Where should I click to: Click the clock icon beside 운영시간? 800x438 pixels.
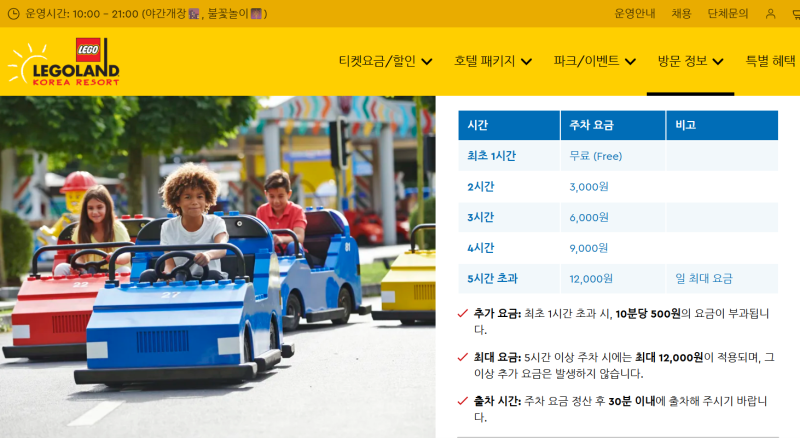[14, 14]
